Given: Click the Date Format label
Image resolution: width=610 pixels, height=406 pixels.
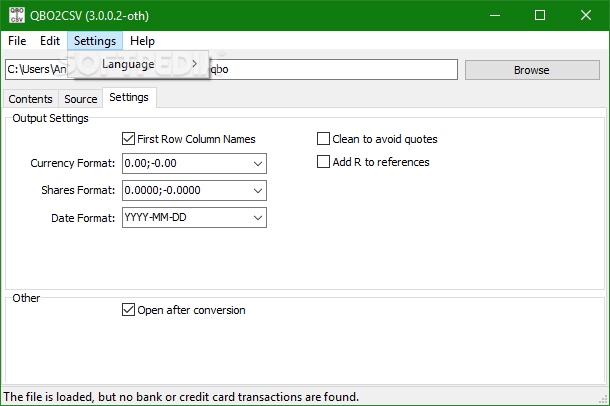Looking at the screenshot, I should (x=83, y=218).
